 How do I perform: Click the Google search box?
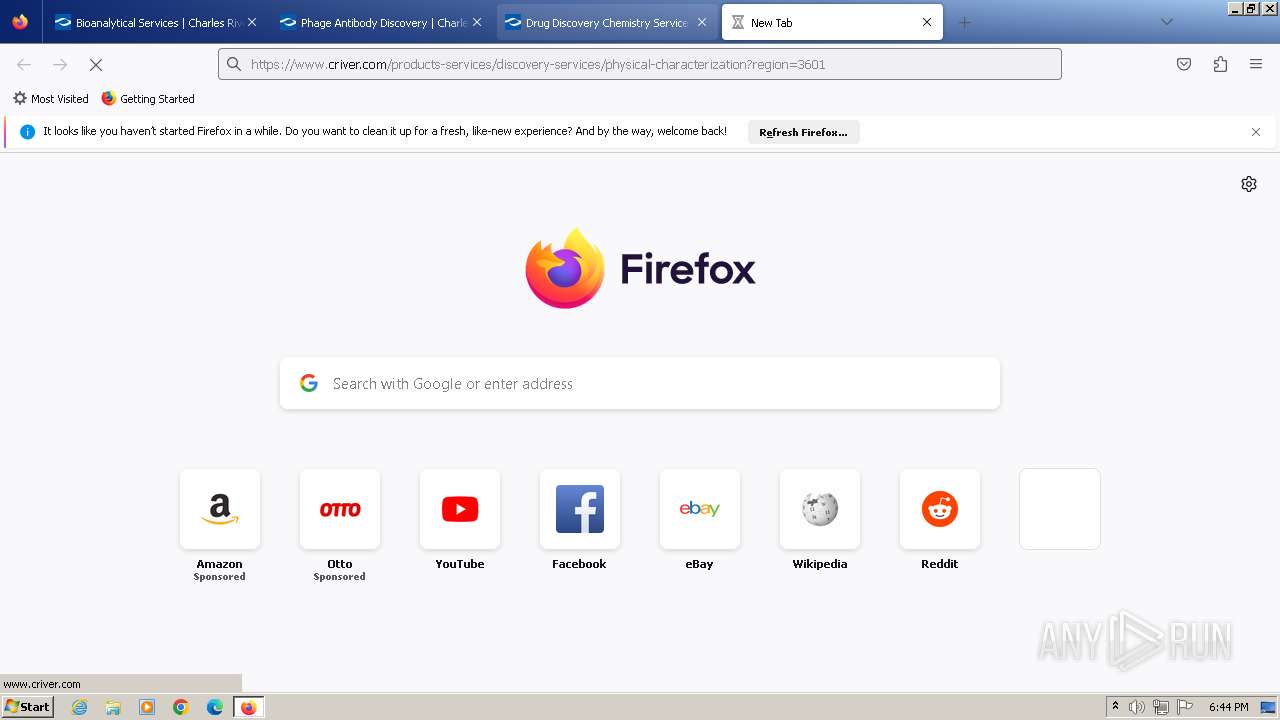640,384
